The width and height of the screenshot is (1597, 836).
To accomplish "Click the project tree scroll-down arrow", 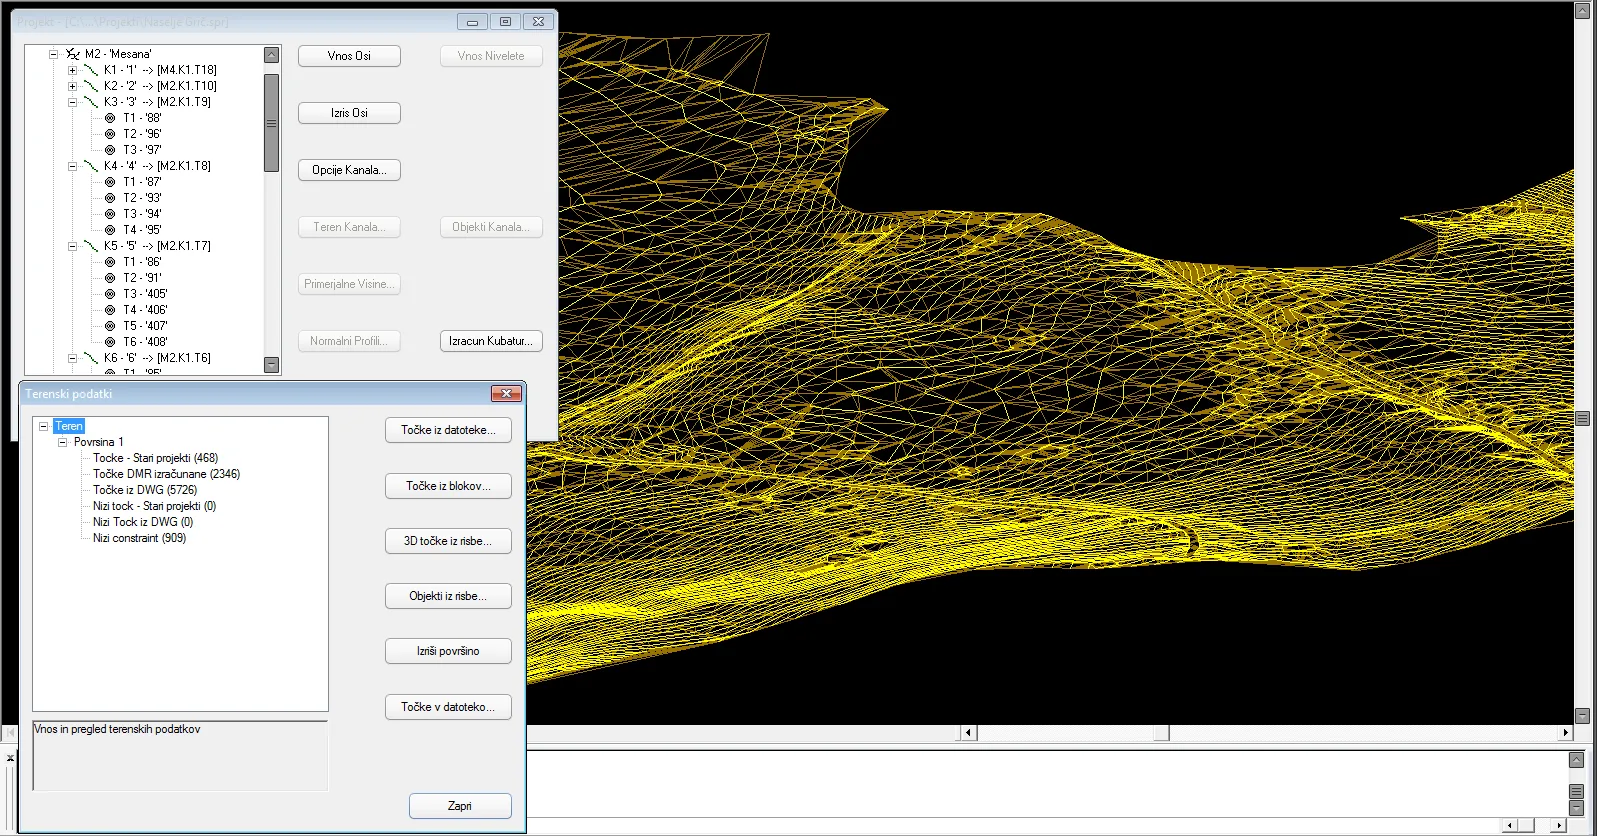I will 271,365.
